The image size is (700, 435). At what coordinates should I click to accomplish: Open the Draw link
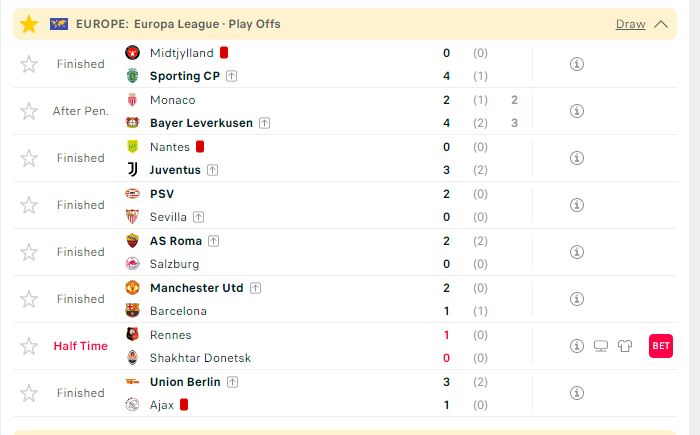[630, 24]
